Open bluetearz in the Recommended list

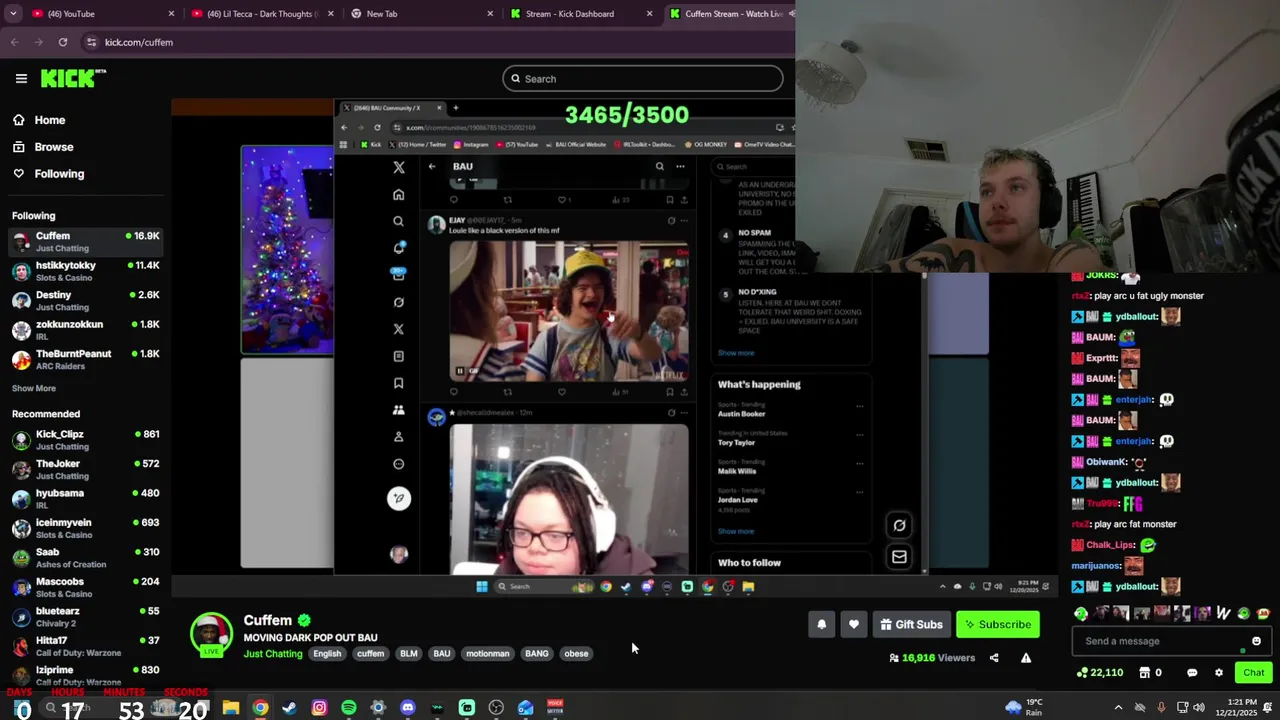(86, 617)
